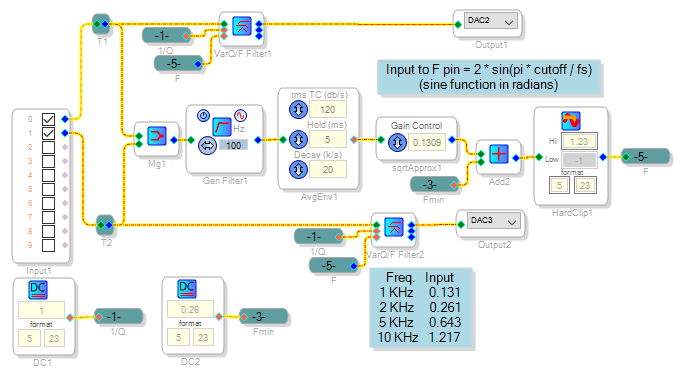Image resolution: width=688 pixels, height=378 pixels.
Task: Click the Gen Filter1 frequency adjust arrows
Action: [207, 145]
